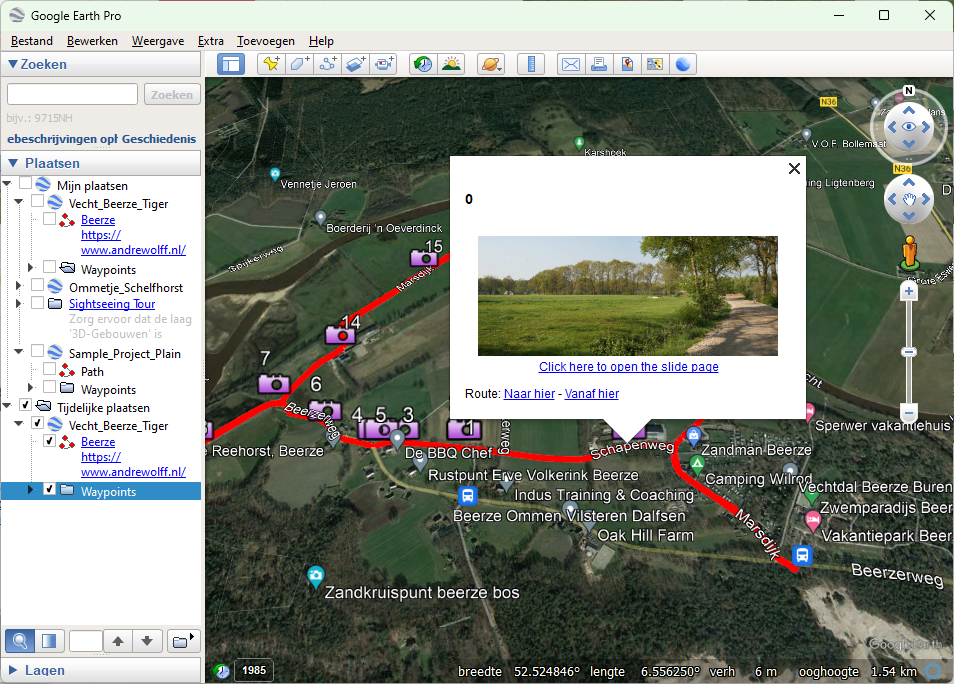Expand the Ommetje_Schelfhorst tree node
The width and height of the screenshot is (954, 684).
(x=19, y=288)
